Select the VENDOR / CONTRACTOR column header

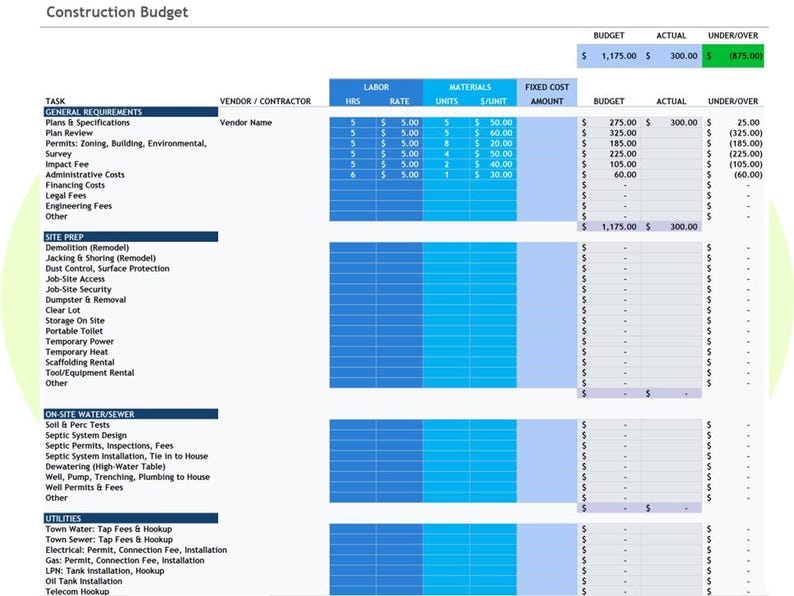pos(265,101)
